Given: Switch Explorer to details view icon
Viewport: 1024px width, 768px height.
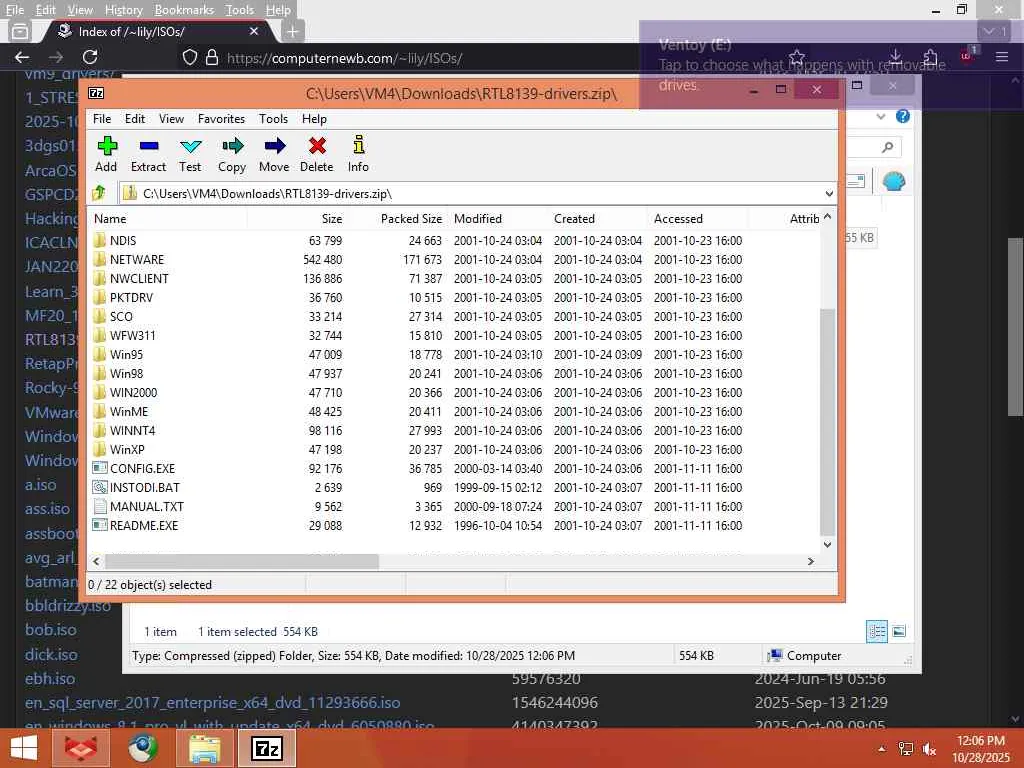Looking at the screenshot, I should pos(876,631).
